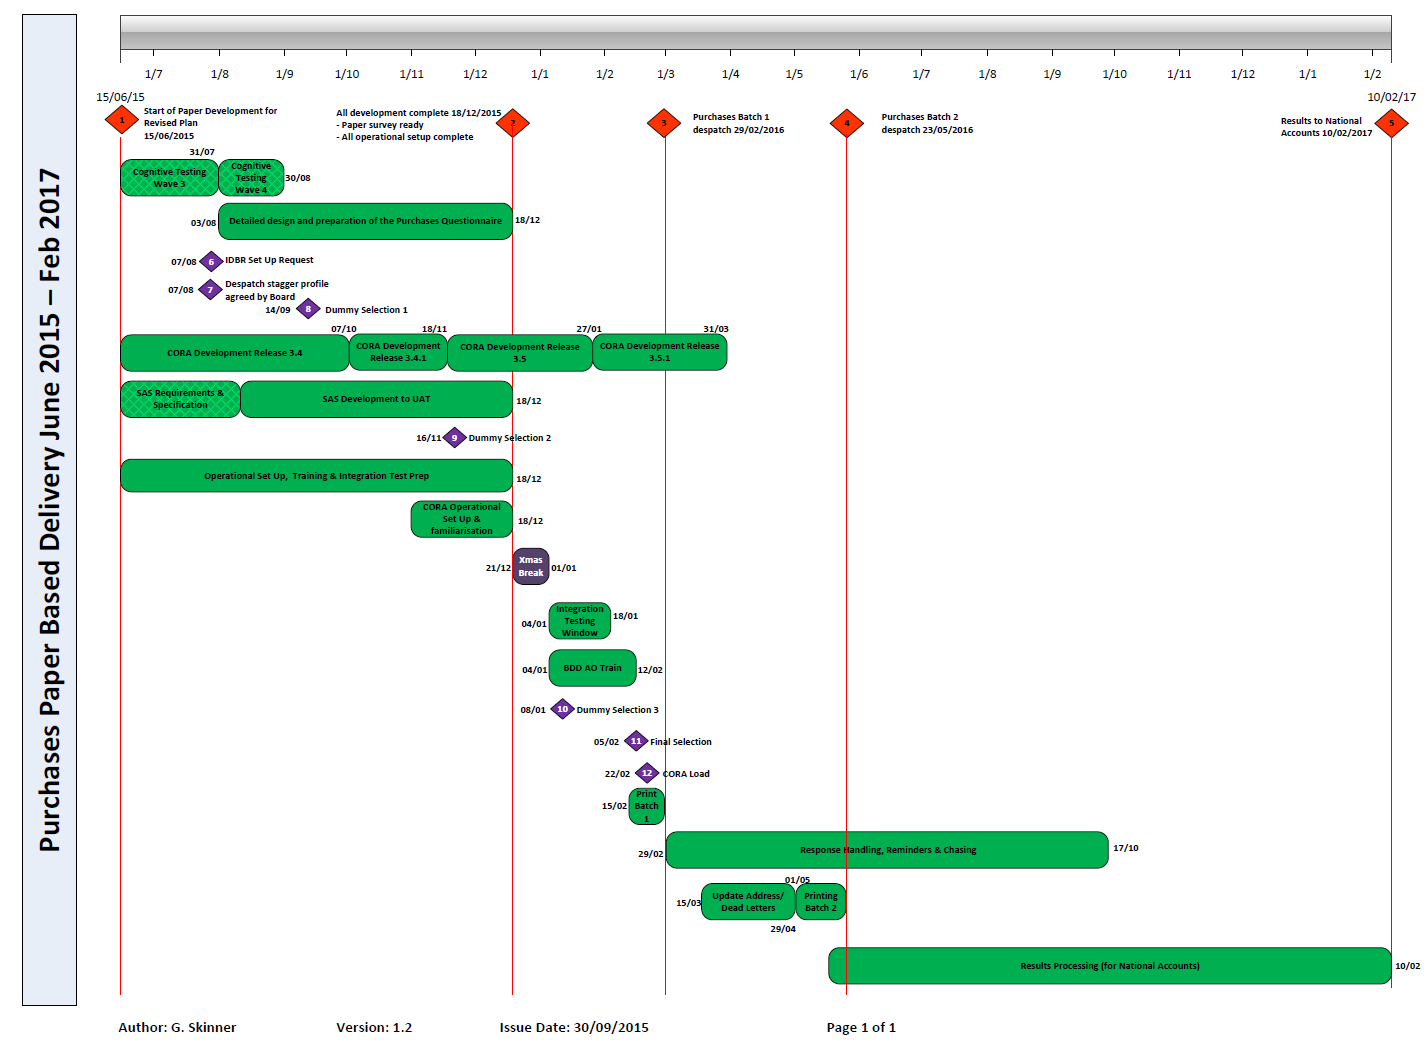Click red milestone diamond 3 Purchases Batch 1

(x=664, y=124)
